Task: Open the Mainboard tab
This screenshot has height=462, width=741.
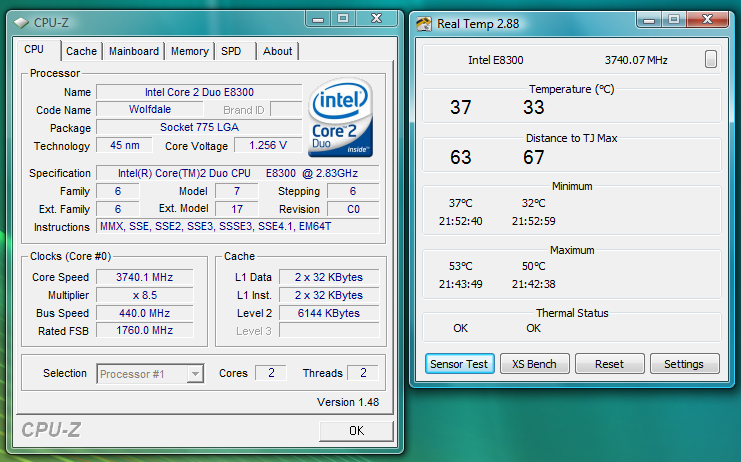Action: (x=134, y=51)
